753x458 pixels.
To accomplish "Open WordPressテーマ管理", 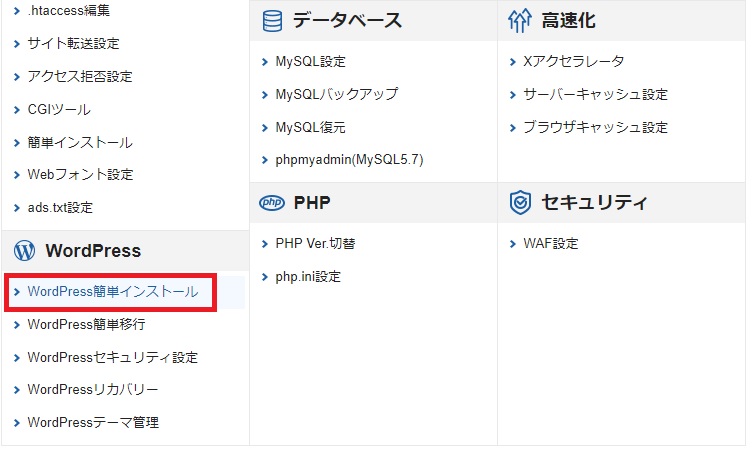I will click(x=93, y=422).
